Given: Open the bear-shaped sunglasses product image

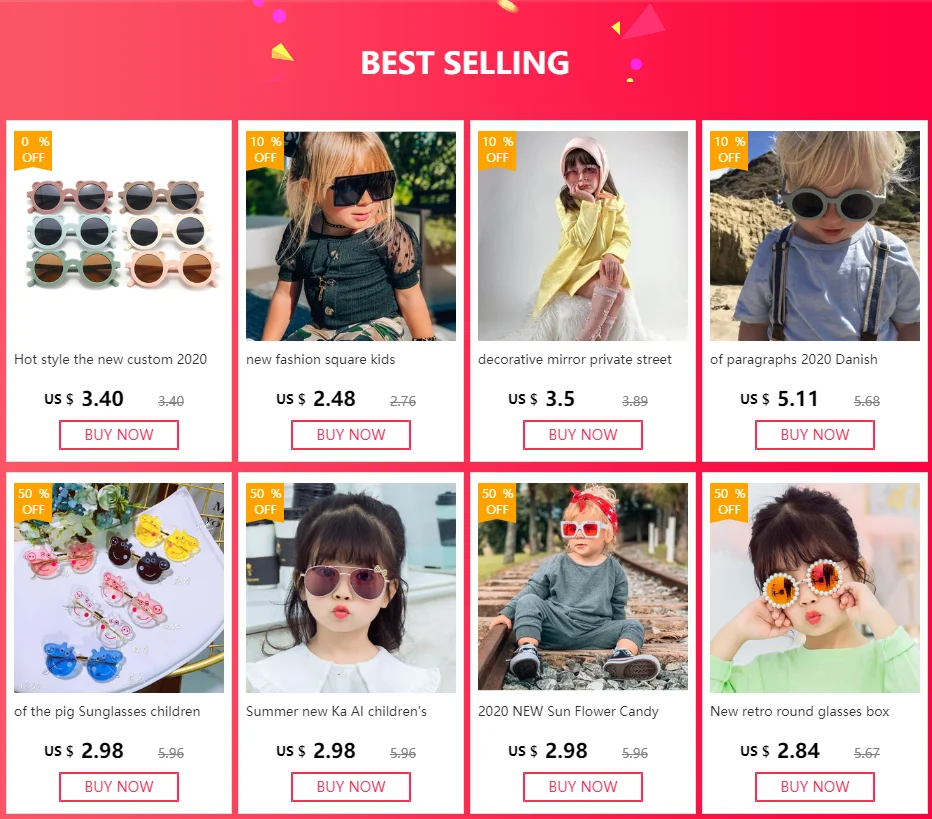Looking at the screenshot, I should (x=119, y=236).
